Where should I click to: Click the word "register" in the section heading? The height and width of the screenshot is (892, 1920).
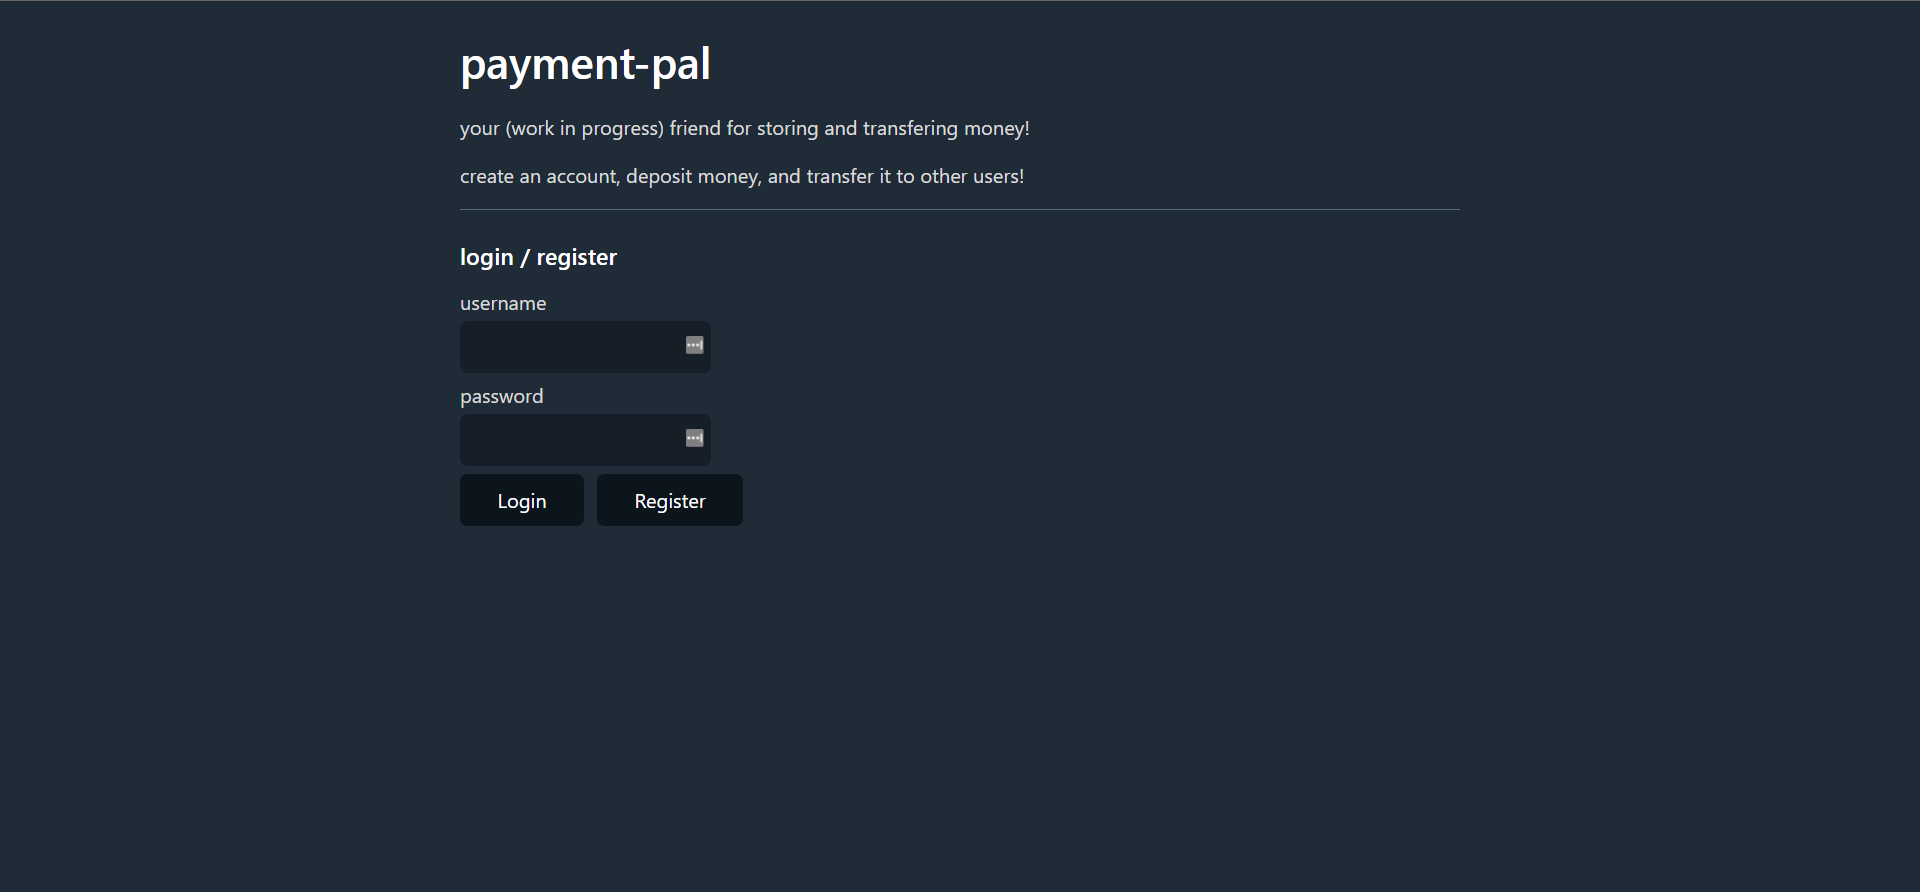tap(577, 257)
